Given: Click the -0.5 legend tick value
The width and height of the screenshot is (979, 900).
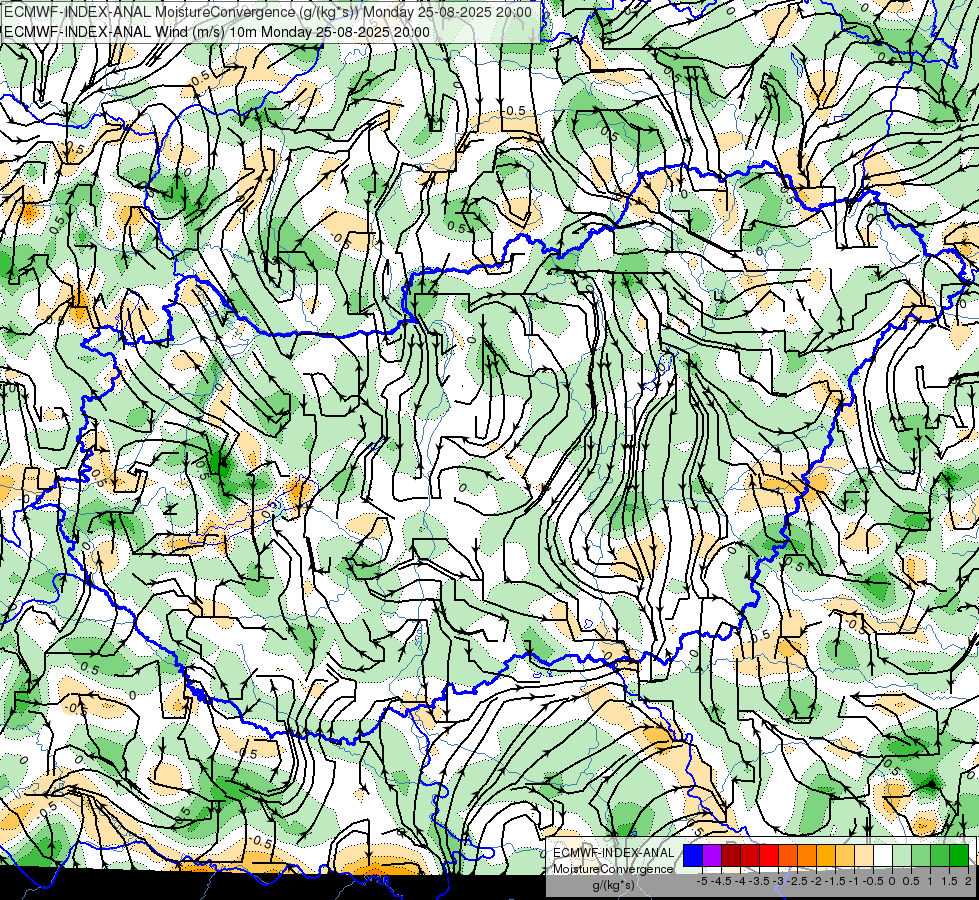Looking at the screenshot, I should coord(873,881).
